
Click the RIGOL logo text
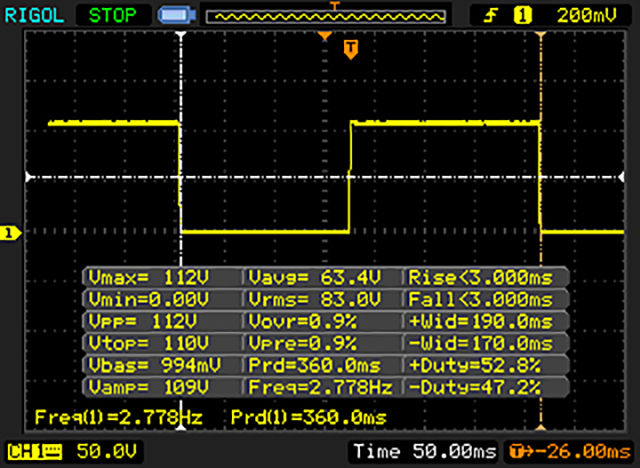point(34,16)
